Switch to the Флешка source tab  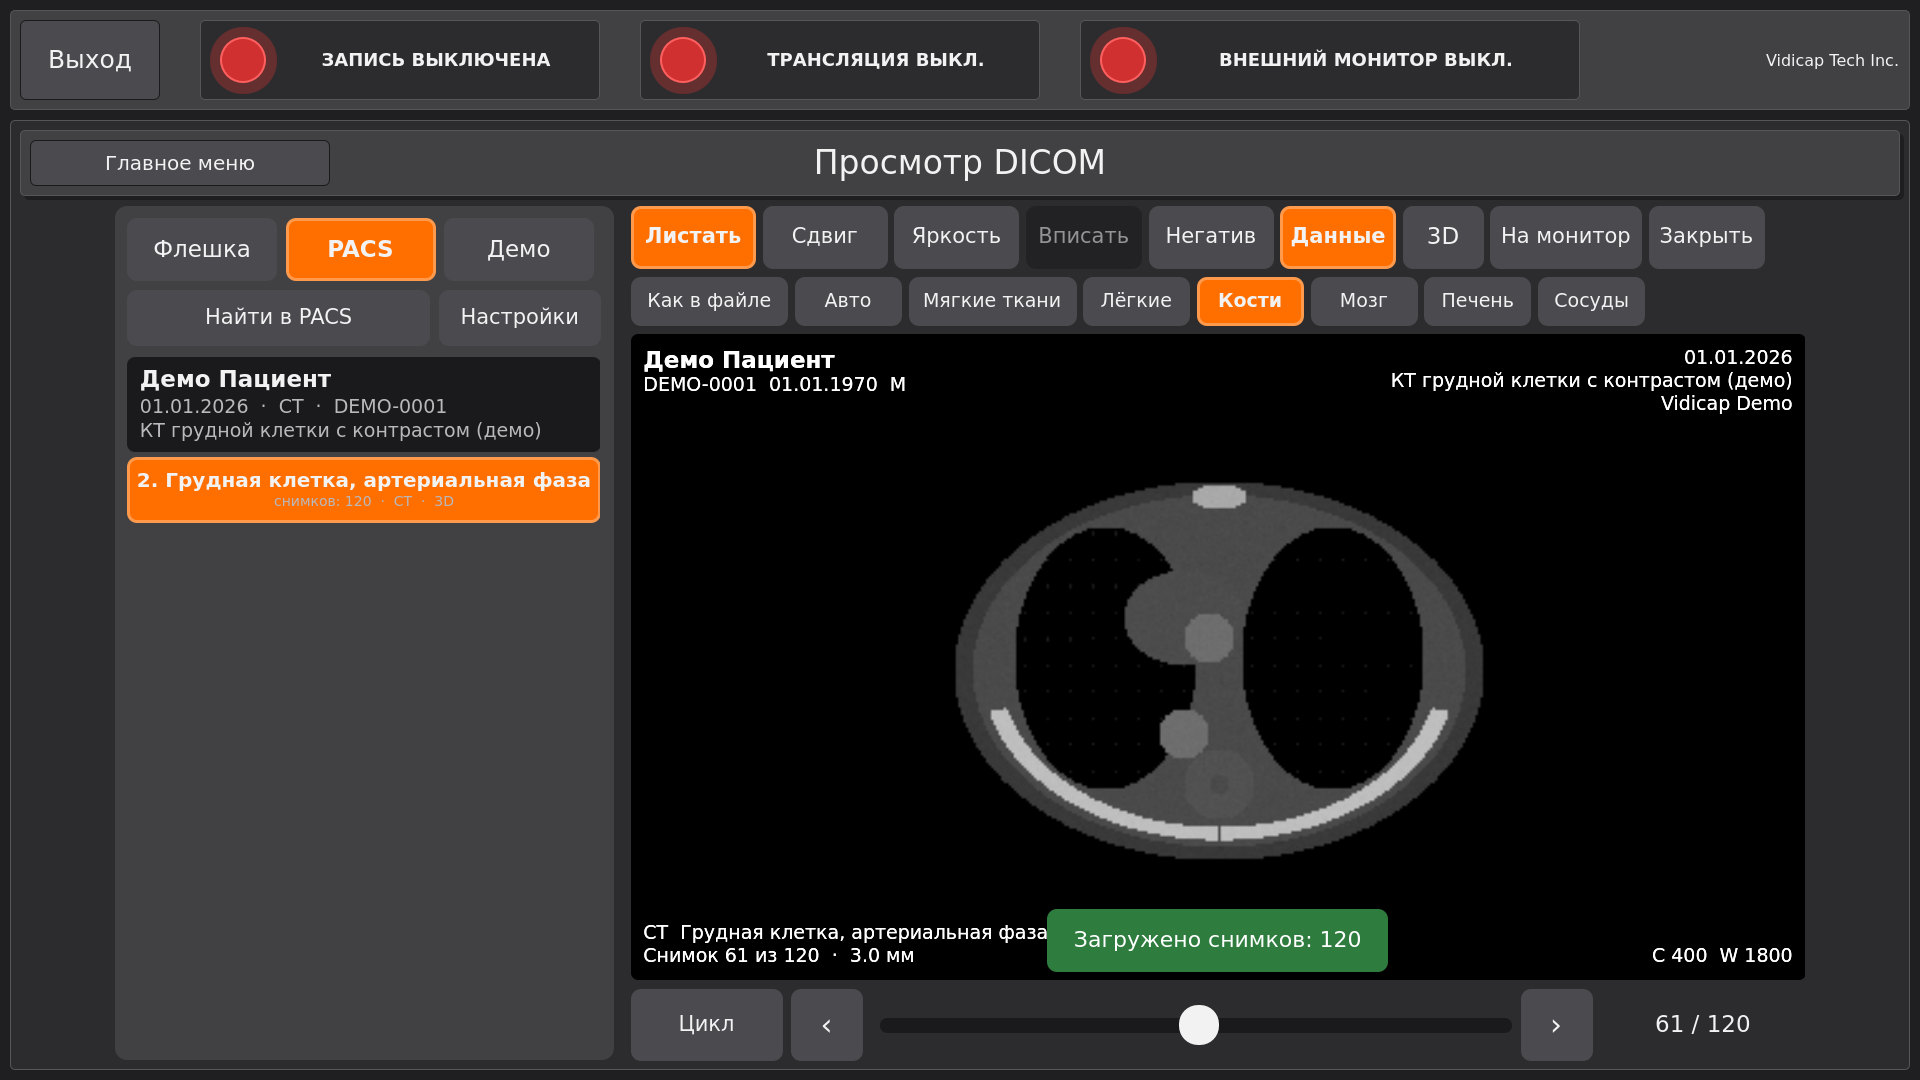tap(202, 249)
